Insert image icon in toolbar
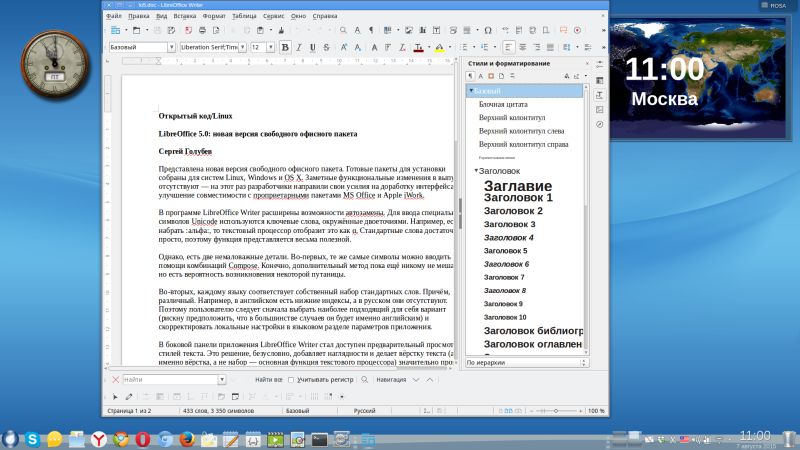The height and width of the screenshot is (450, 800). (x=409, y=31)
